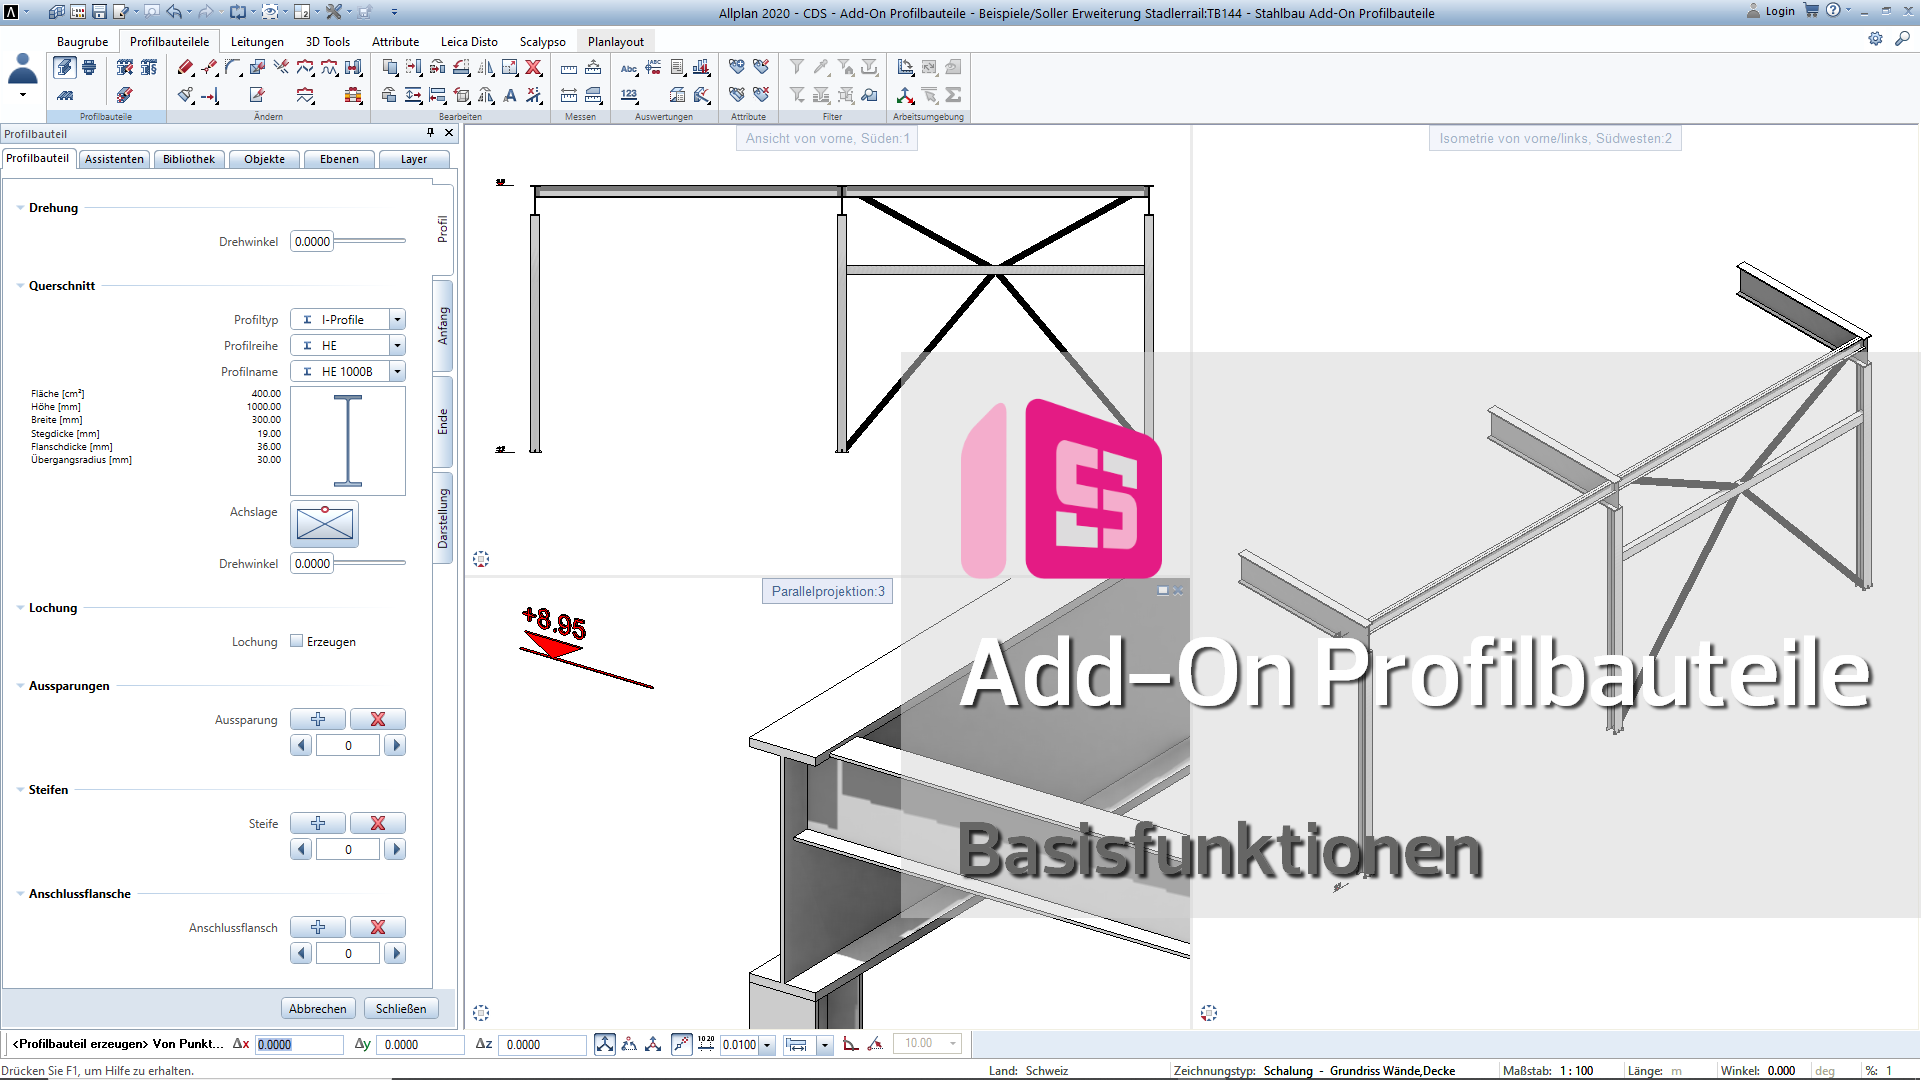Open the Profilname HE 1000B dropdown
Viewport: 1921px width, 1080px height.
click(x=397, y=372)
